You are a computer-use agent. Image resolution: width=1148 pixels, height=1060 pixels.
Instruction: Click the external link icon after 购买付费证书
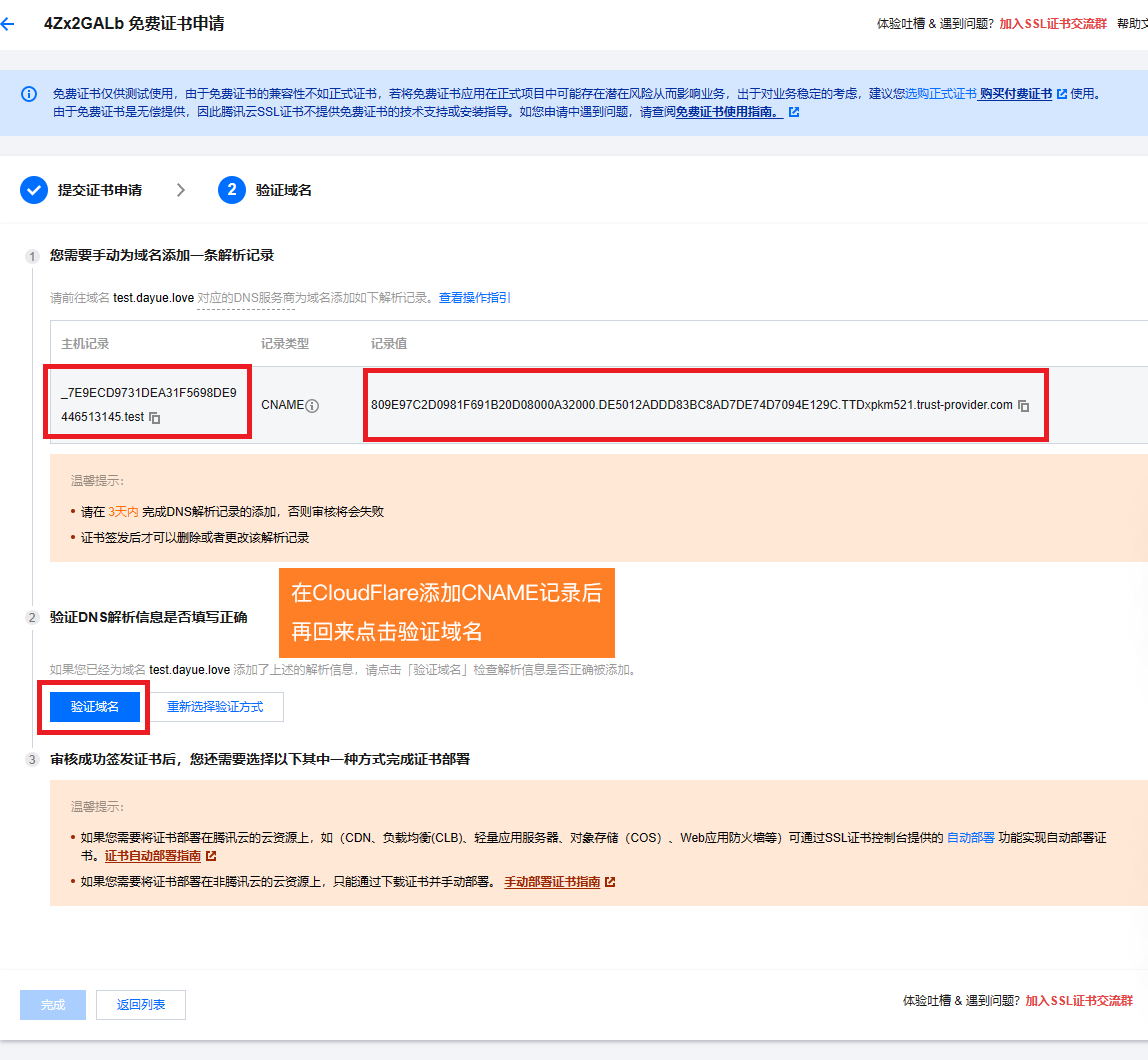(1061, 94)
